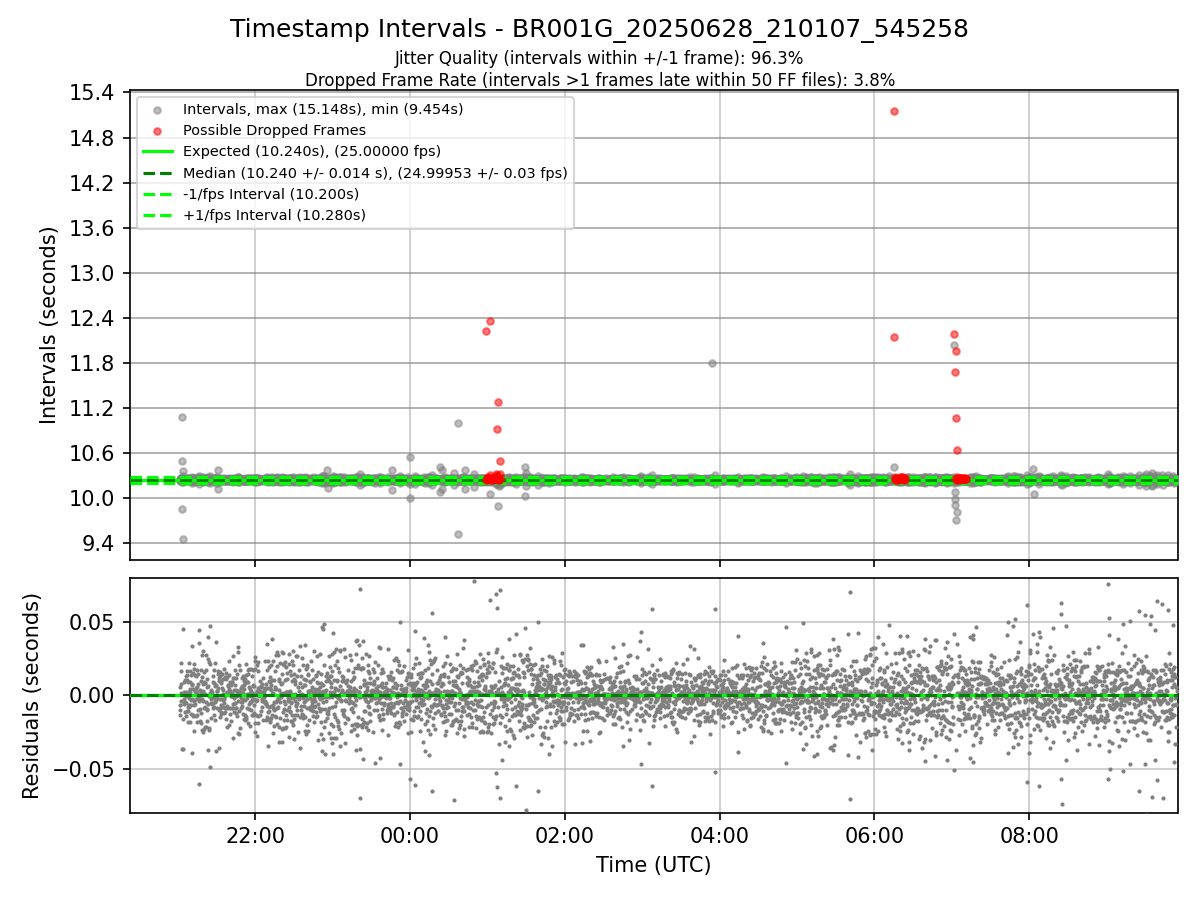Select legend entry 'Possible Dropped Frames'

pos(274,130)
